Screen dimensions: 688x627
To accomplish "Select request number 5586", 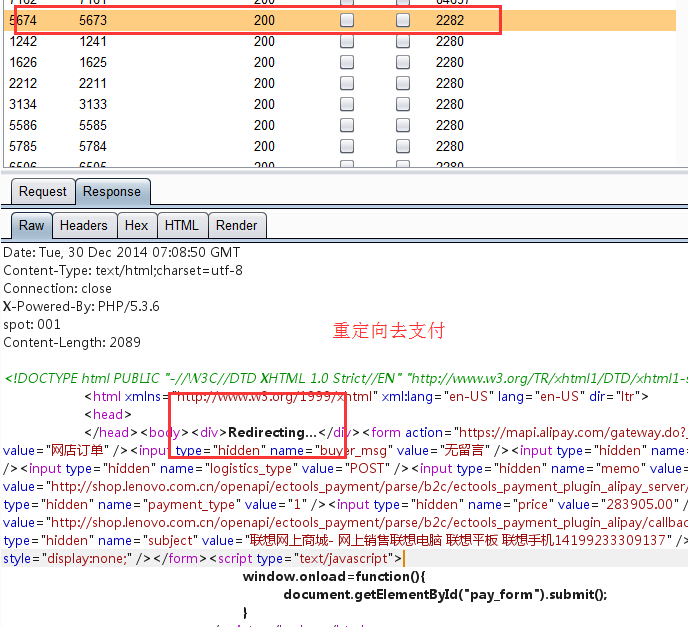I will pyautogui.click(x=23, y=125).
